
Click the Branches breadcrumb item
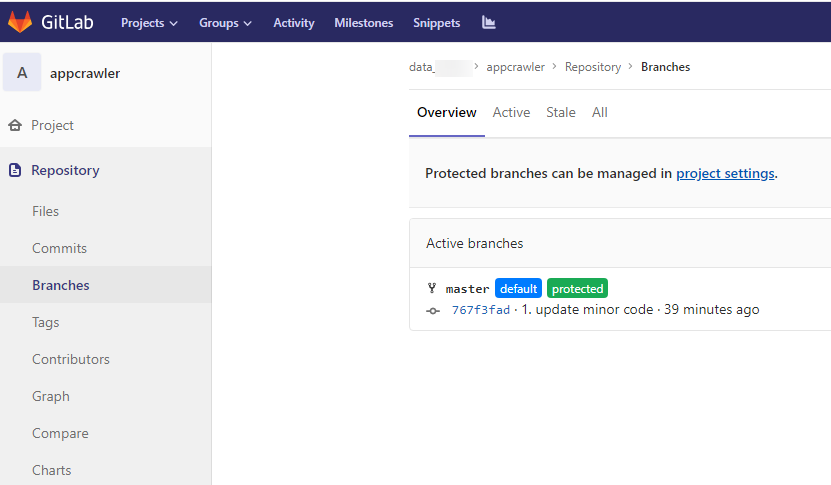tap(665, 67)
